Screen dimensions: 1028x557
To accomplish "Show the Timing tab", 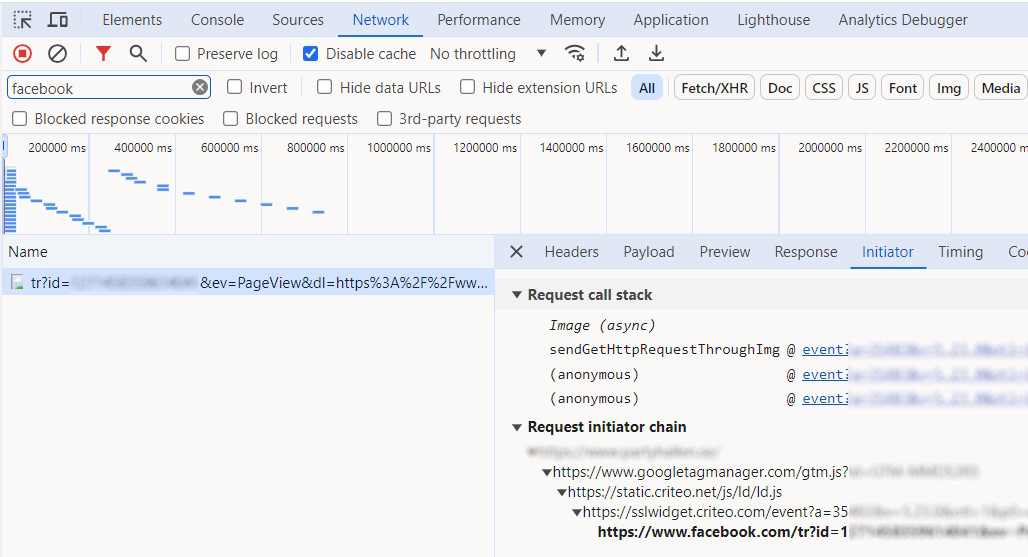I will pyautogui.click(x=960, y=252).
